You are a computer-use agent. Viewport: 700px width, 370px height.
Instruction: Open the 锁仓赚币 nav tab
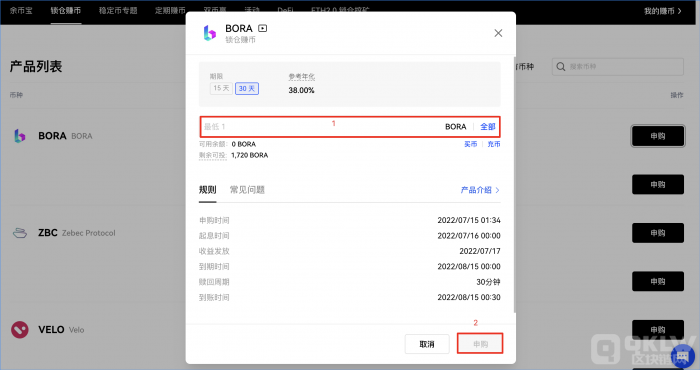pyautogui.click(x=66, y=11)
